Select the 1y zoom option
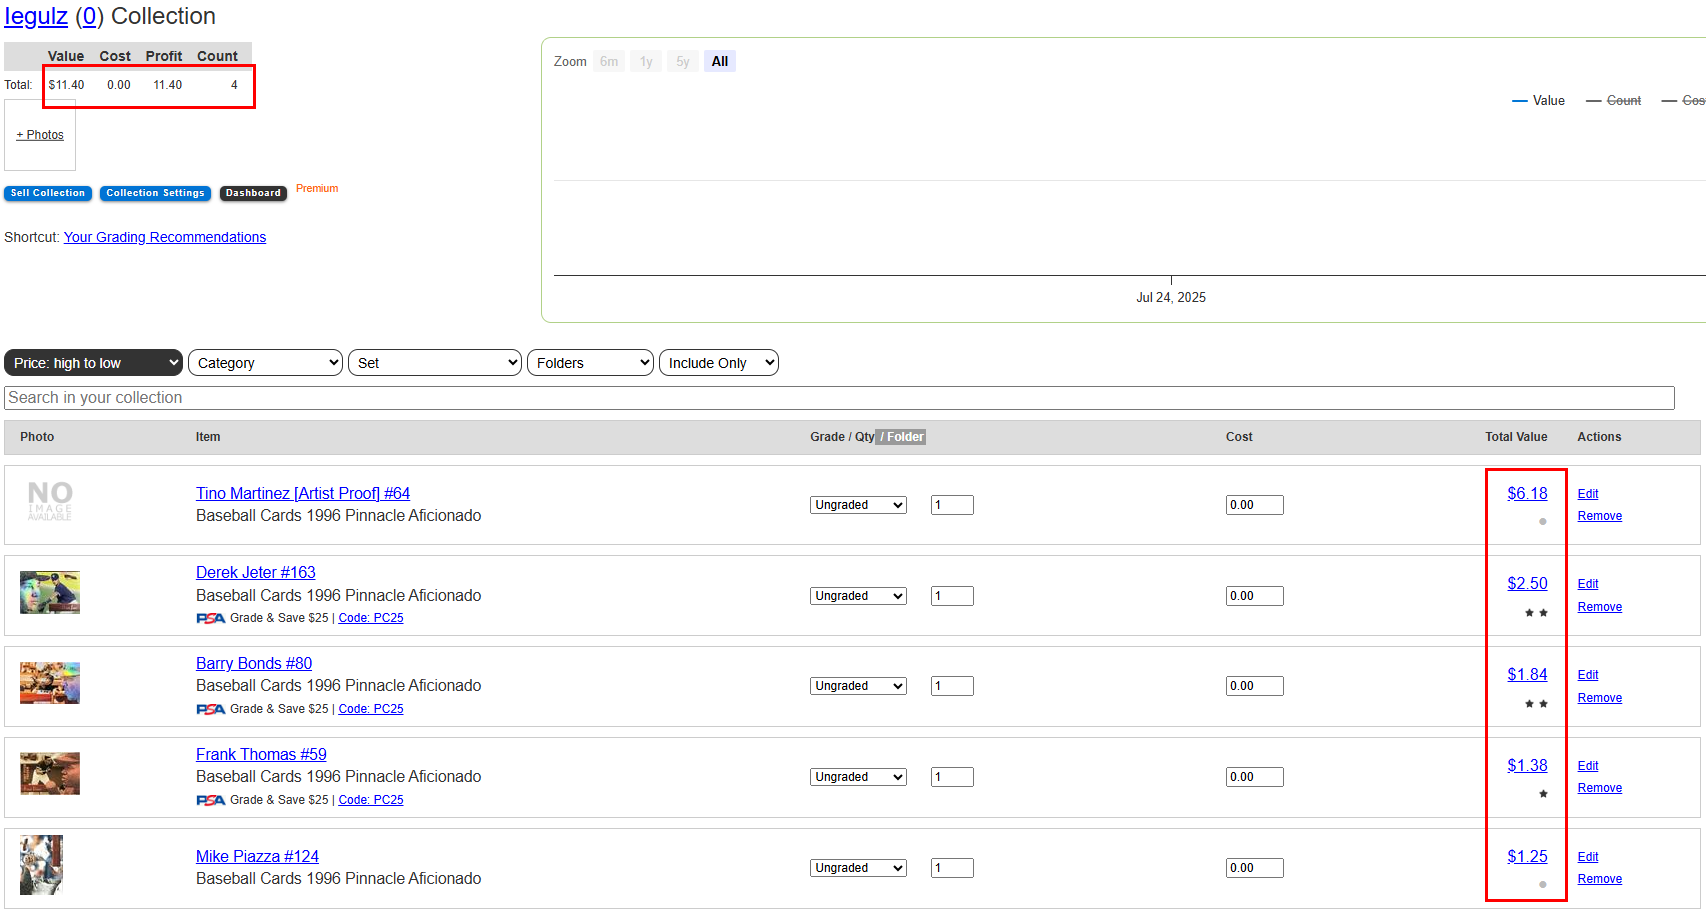 point(646,61)
